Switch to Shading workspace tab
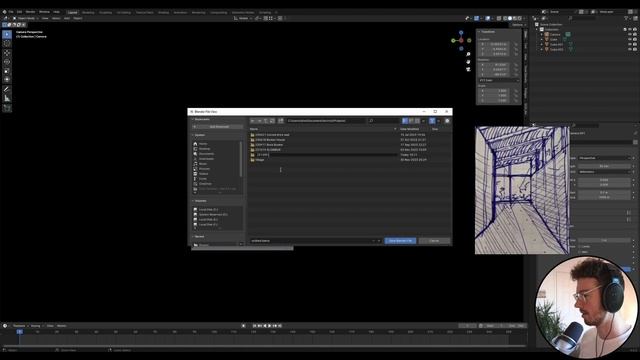Image resolution: width=640 pixels, height=360 pixels. tap(163, 12)
